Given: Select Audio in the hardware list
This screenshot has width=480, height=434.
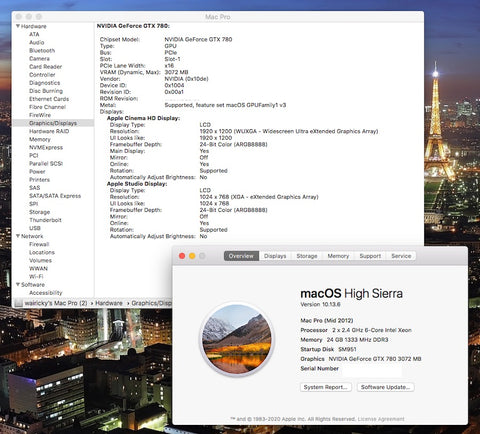Looking at the screenshot, I should [x=37, y=42].
